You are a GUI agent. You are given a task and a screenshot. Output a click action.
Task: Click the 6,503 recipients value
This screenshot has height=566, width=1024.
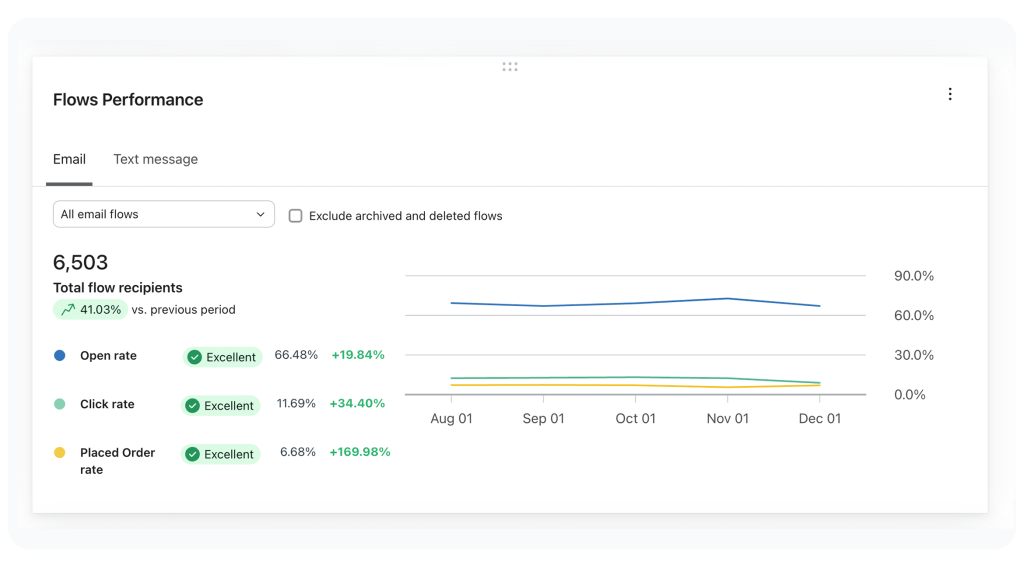click(x=80, y=262)
